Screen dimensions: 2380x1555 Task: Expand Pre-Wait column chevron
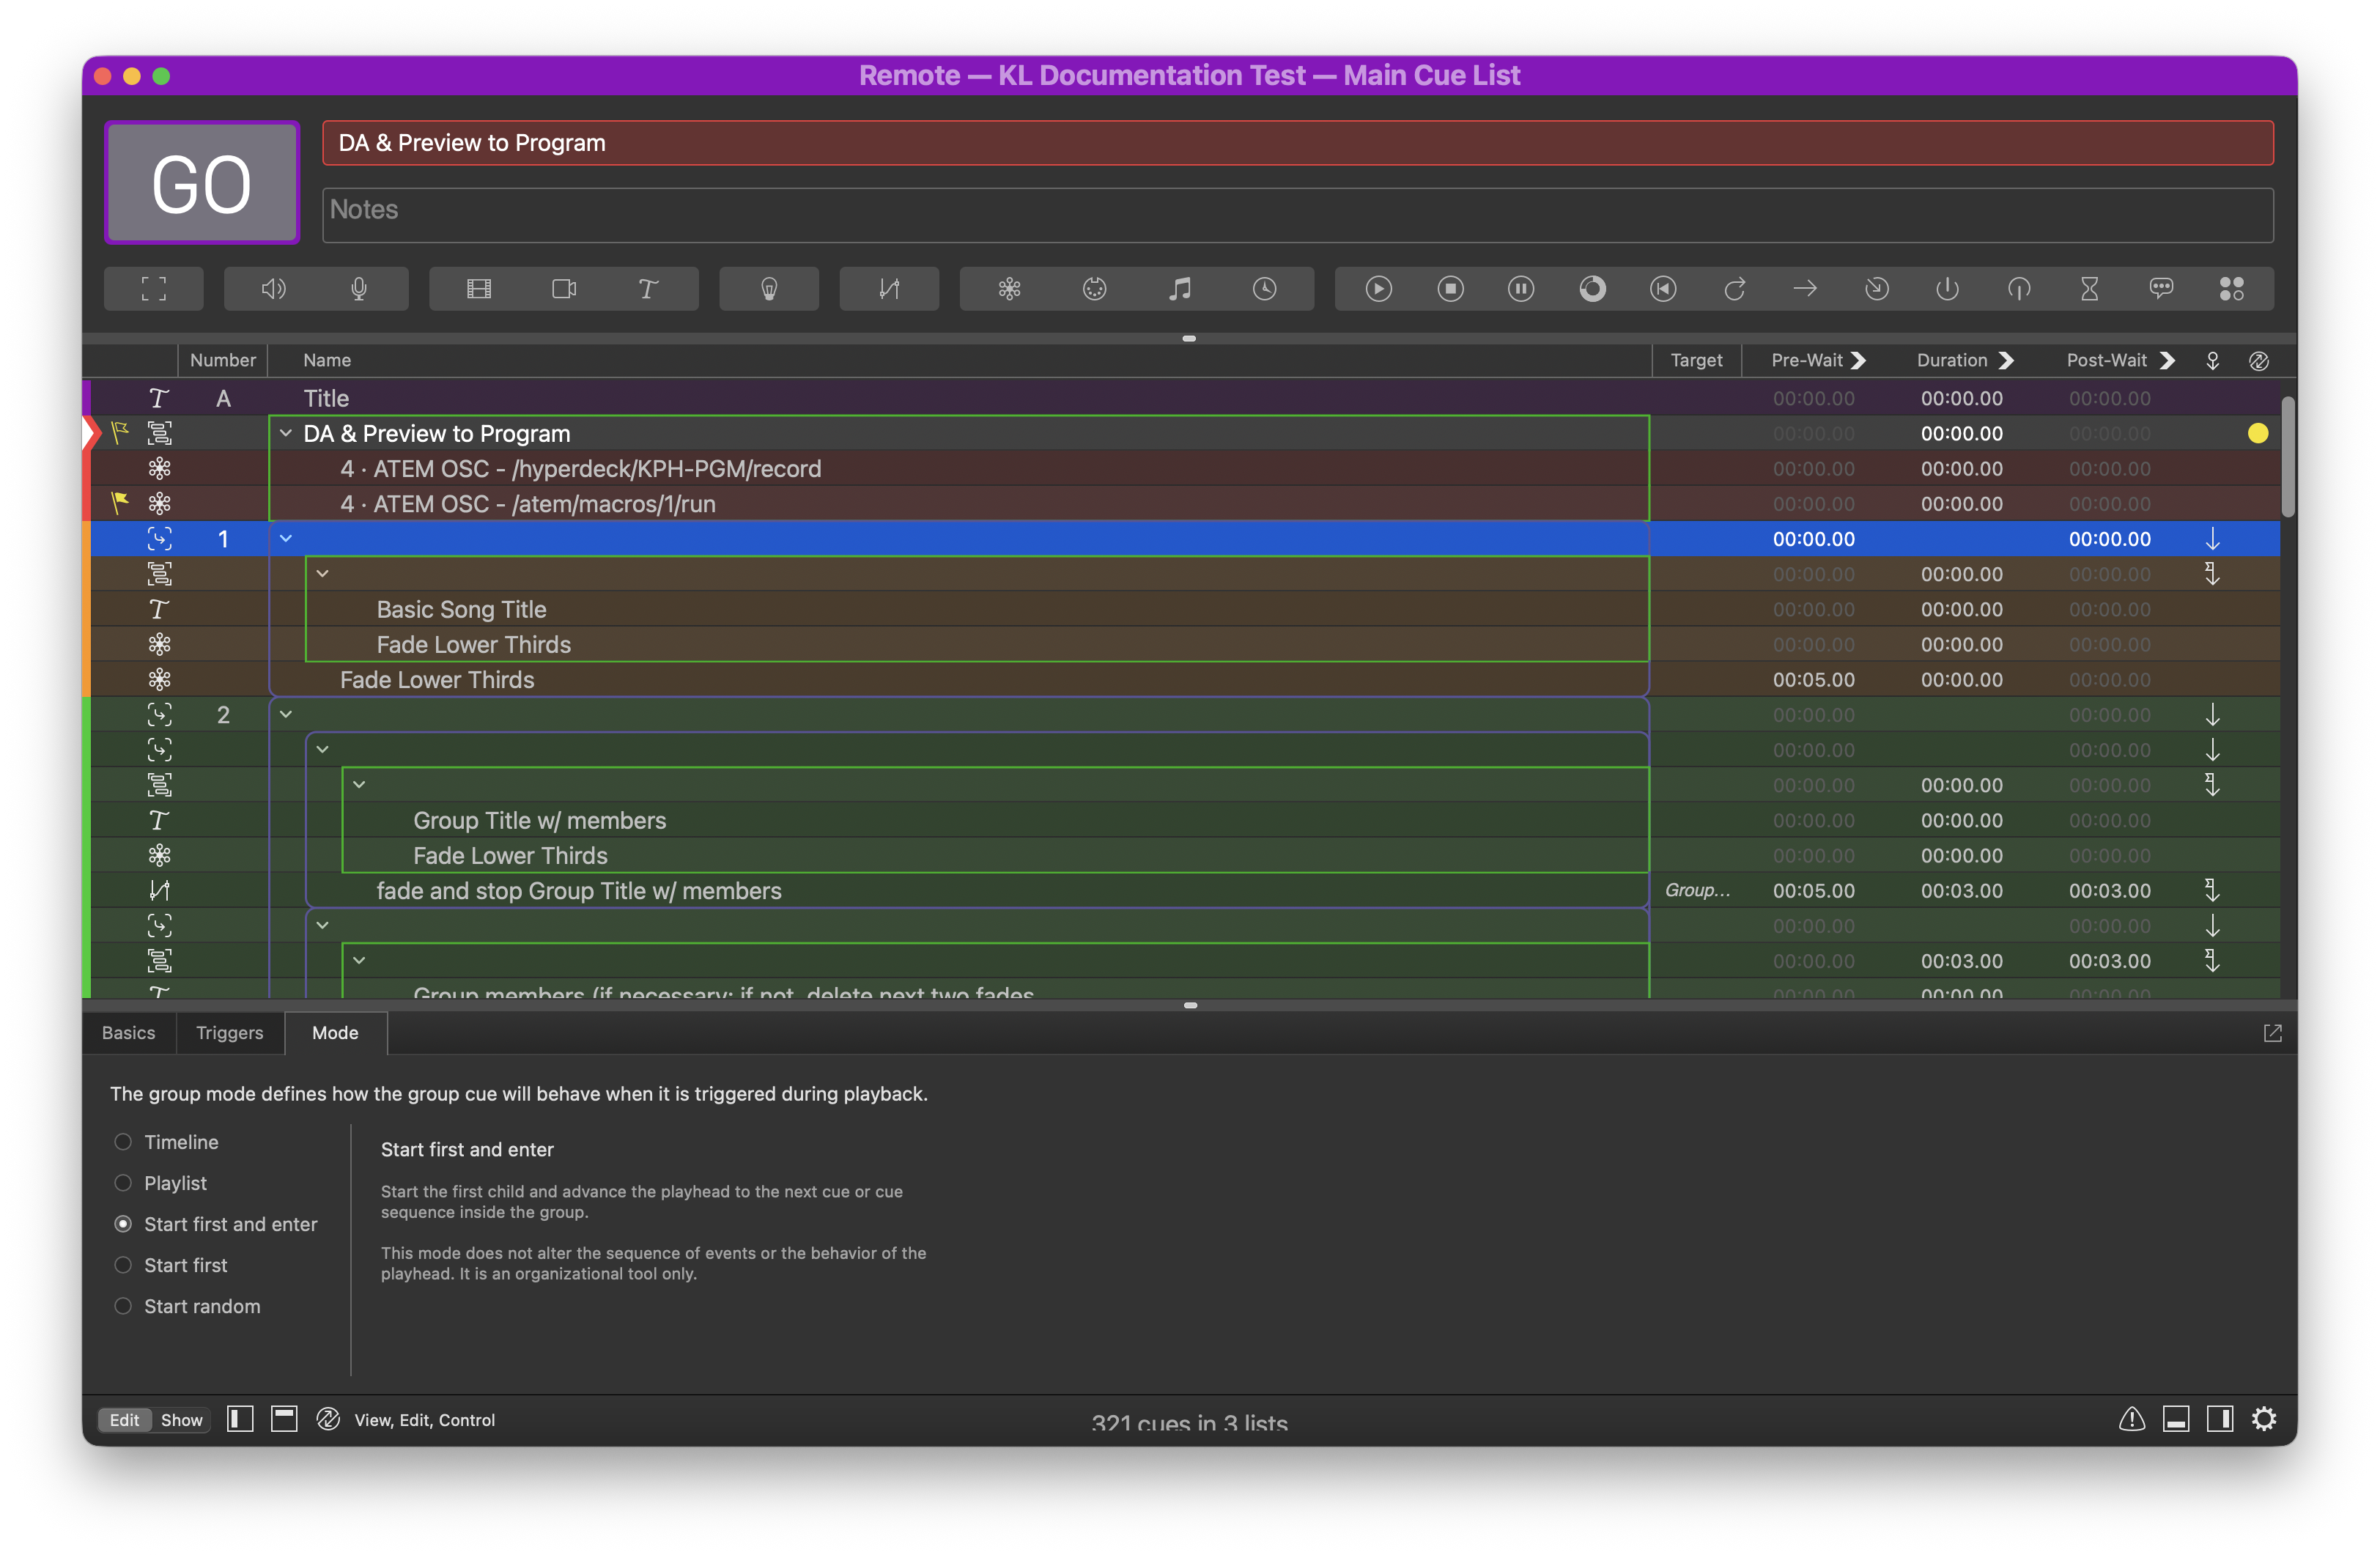(x=1858, y=360)
